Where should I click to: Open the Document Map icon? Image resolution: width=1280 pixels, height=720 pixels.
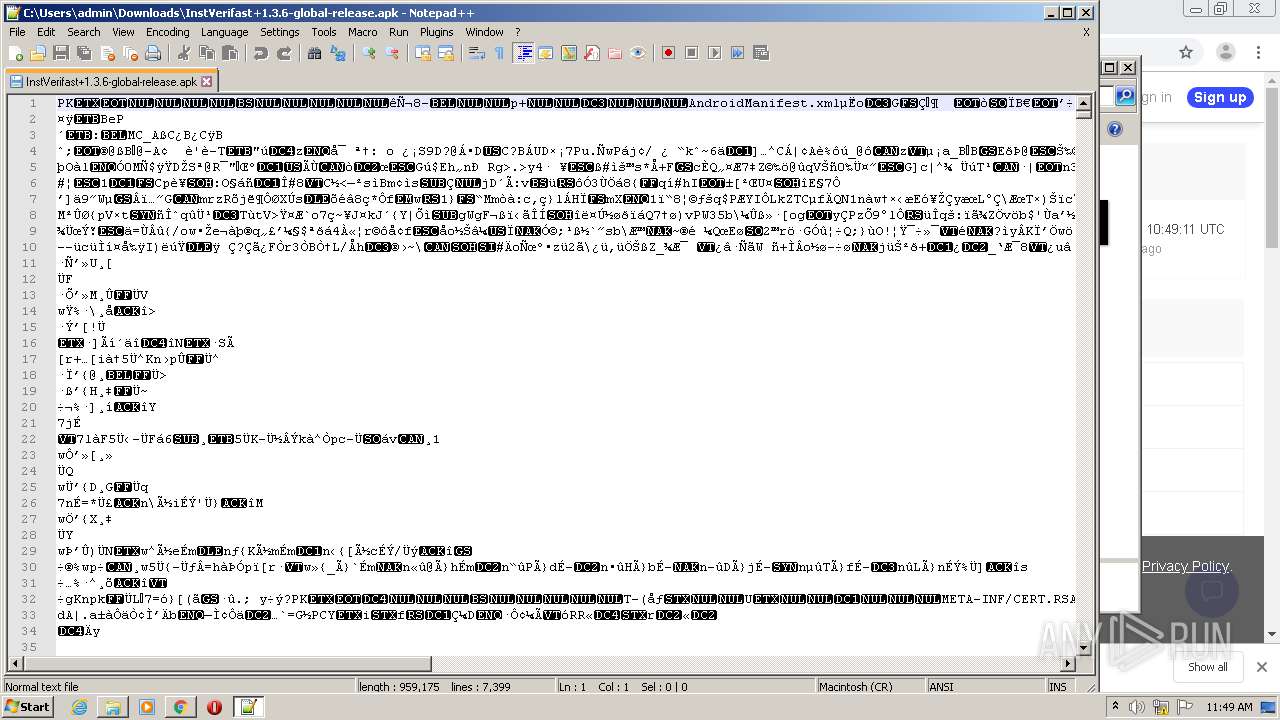(569, 53)
